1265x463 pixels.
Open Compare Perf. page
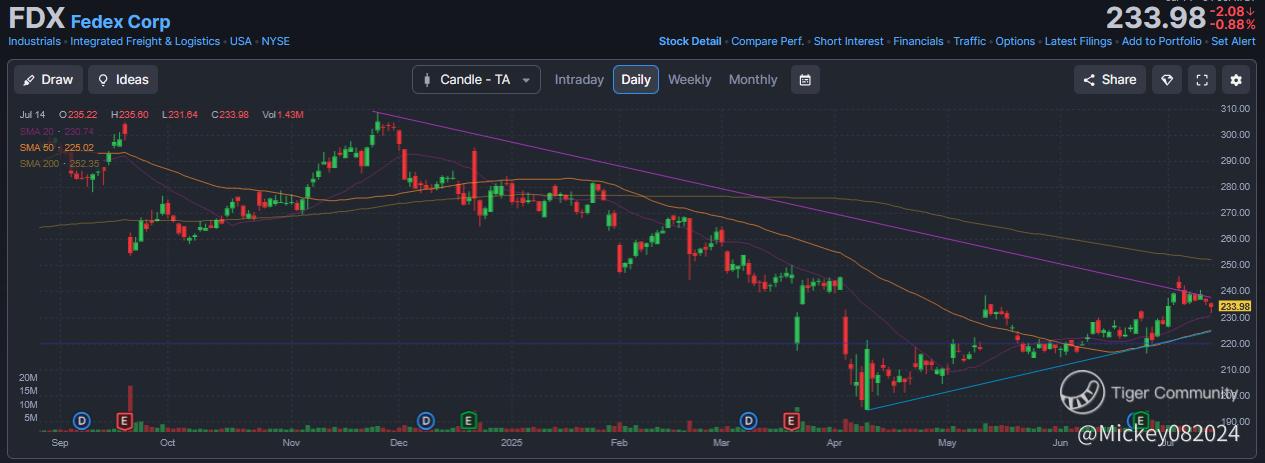point(768,42)
